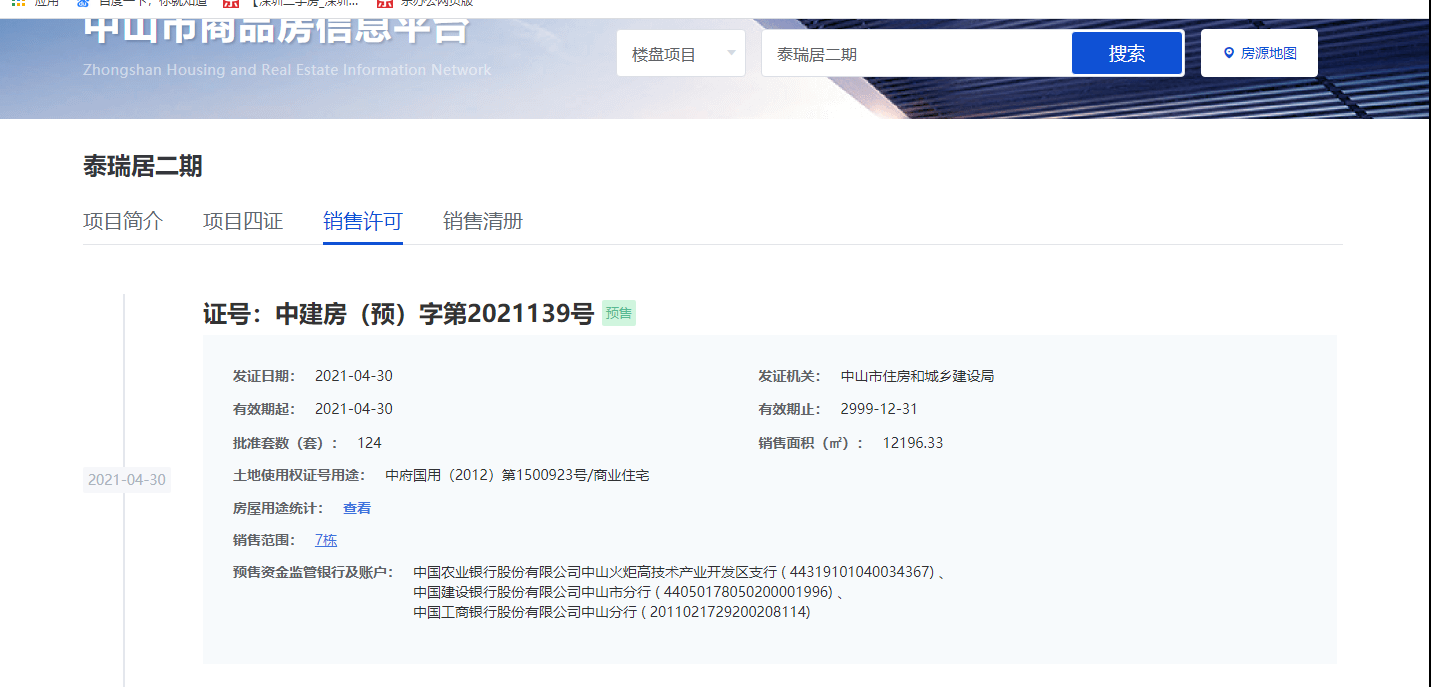1433x687 pixels.
Task: Switch to the 项目四证 tab
Action: click(243, 221)
